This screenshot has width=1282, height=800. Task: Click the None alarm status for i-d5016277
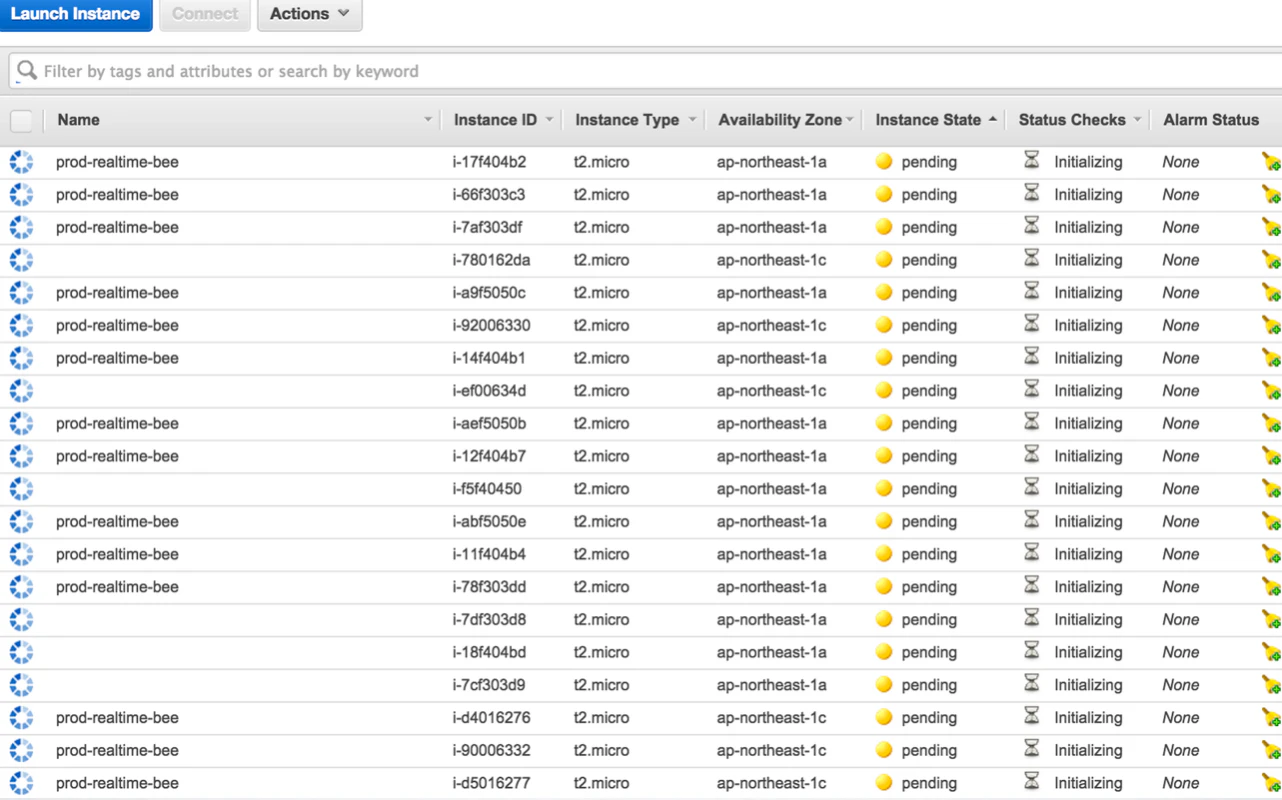[x=1180, y=783]
